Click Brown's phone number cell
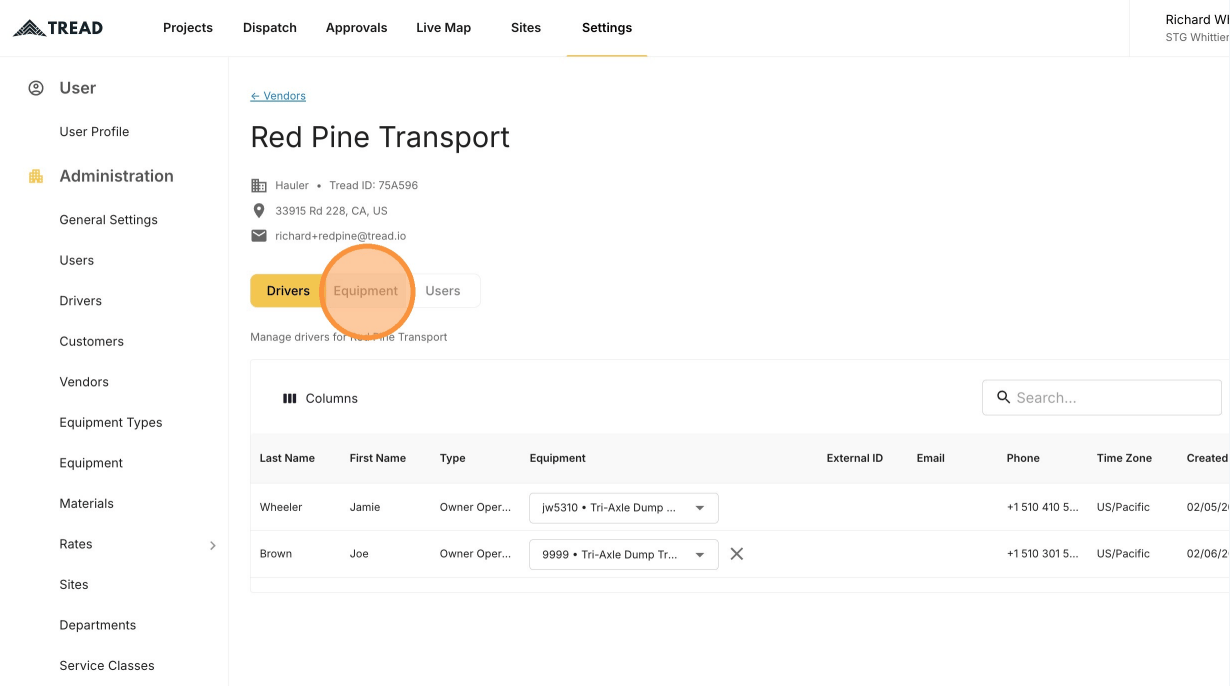The width and height of the screenshot is (1230, 686). coord(1043,553)
